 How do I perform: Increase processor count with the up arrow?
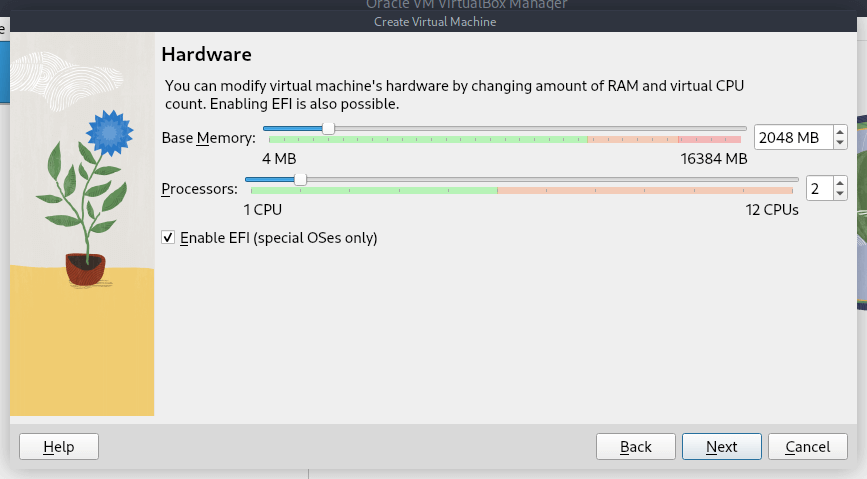(x=839, y=182)
